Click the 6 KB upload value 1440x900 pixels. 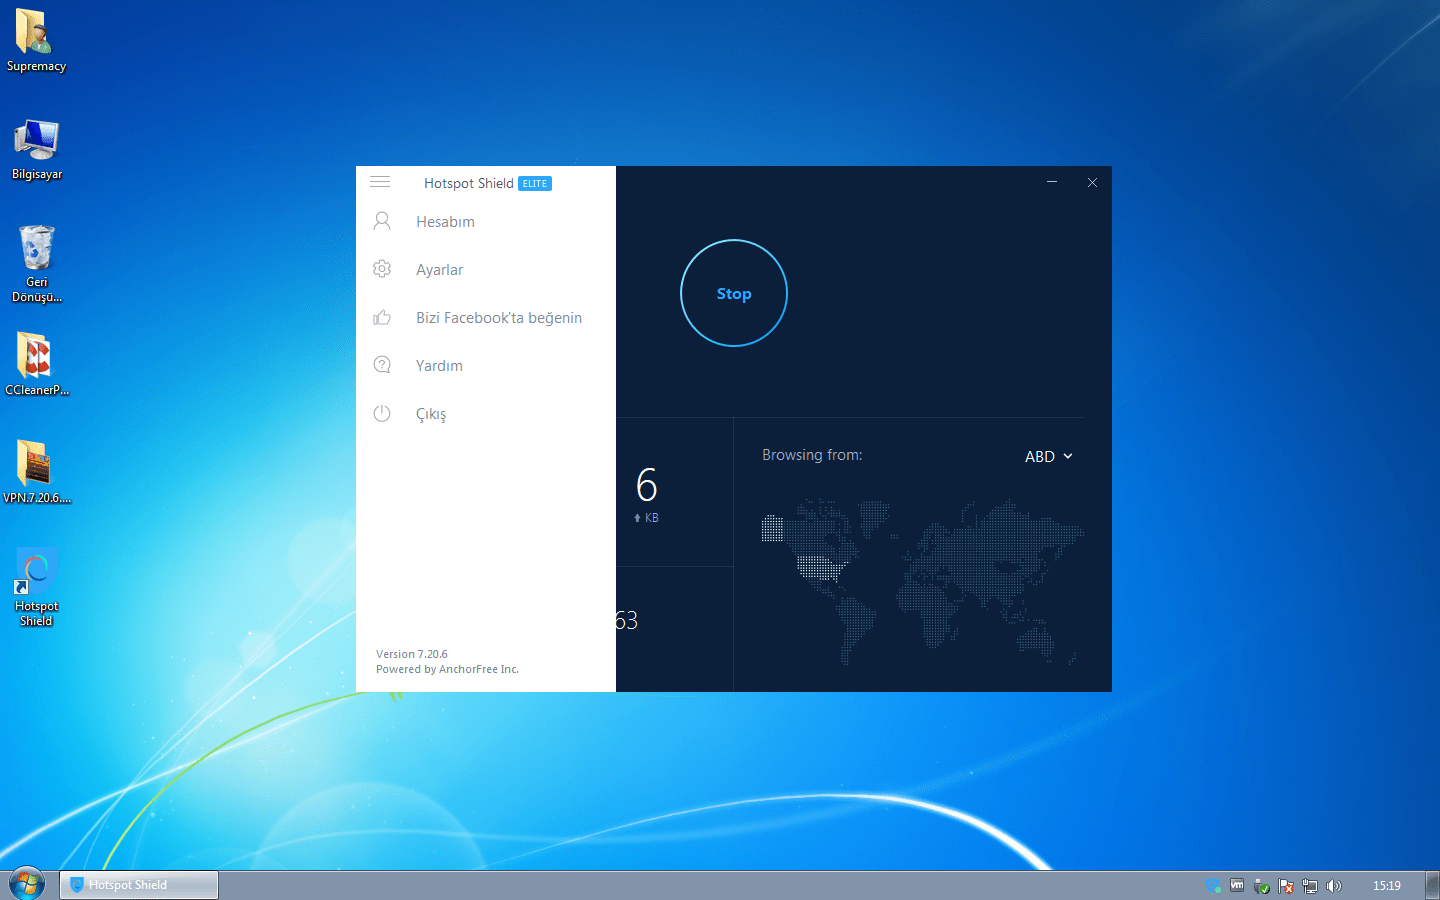[x=647, y=494]
